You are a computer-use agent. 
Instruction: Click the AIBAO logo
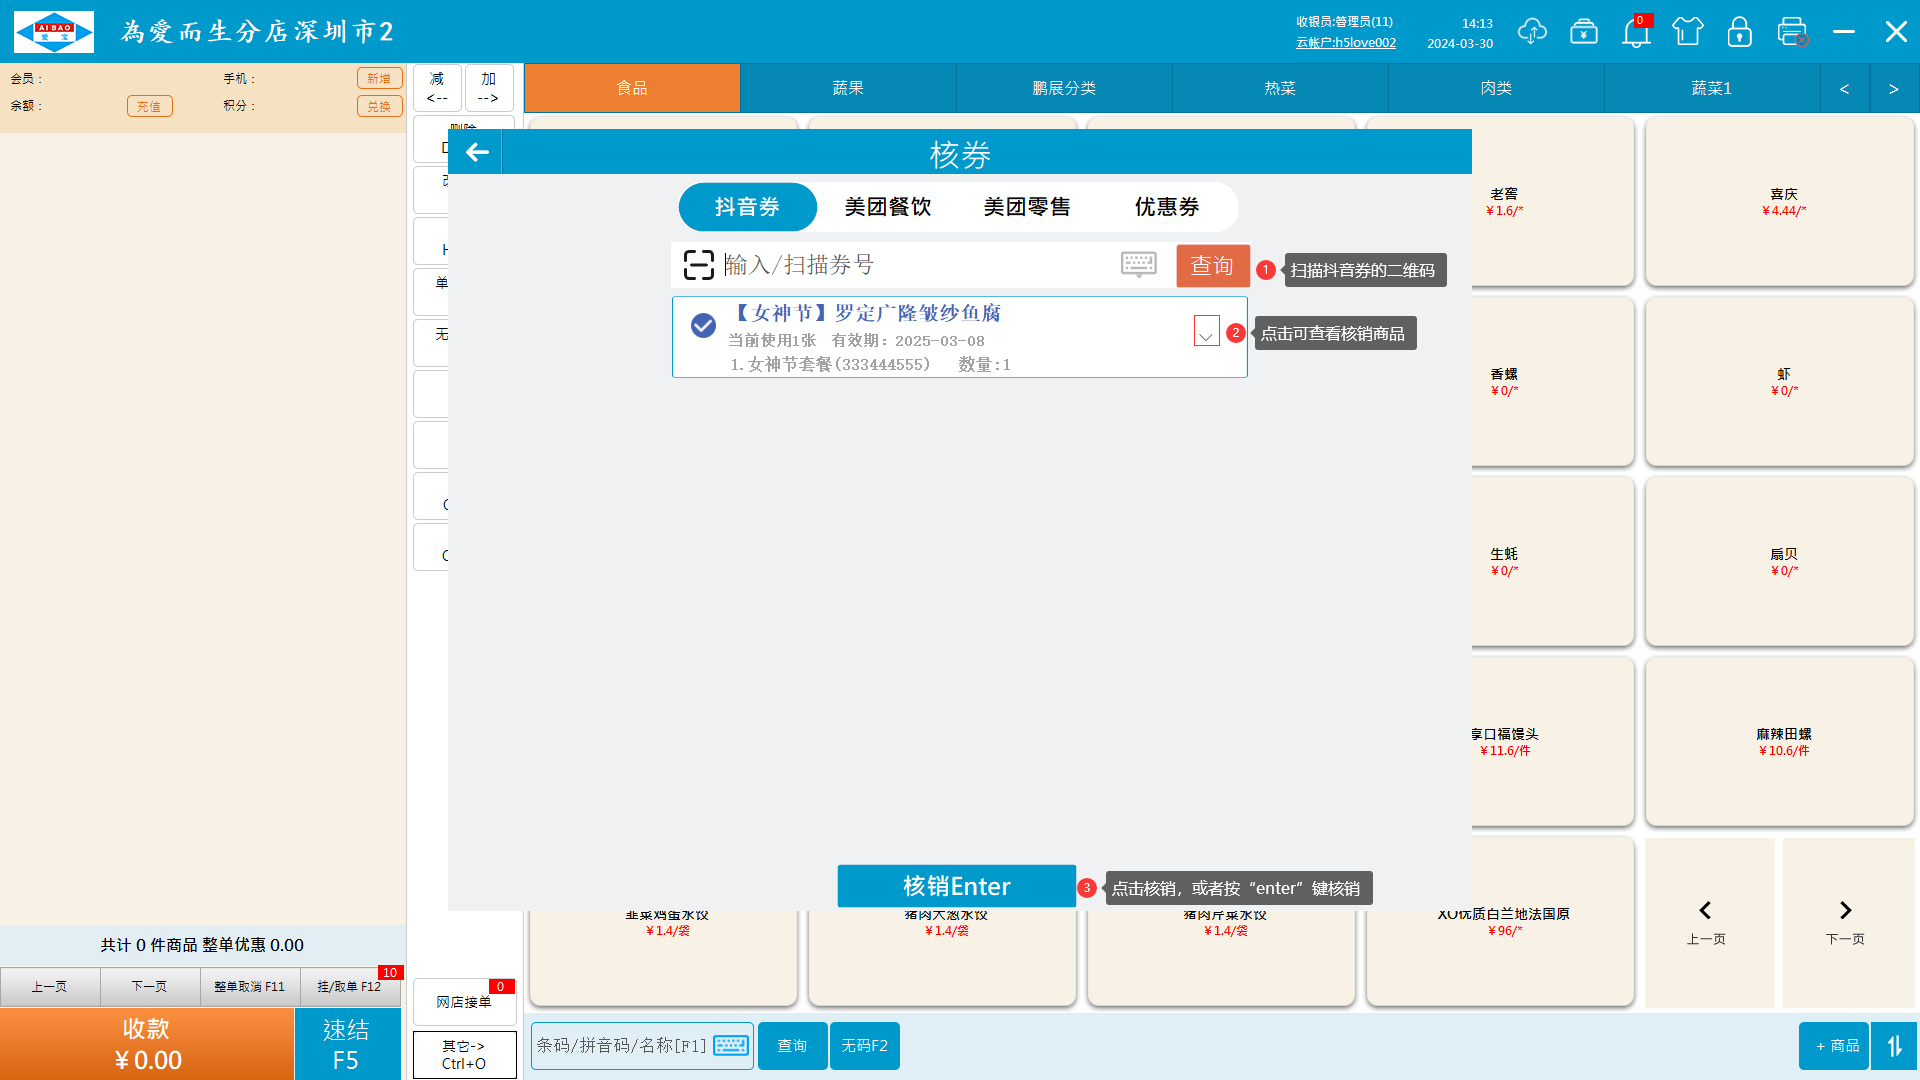coord(54,32)
